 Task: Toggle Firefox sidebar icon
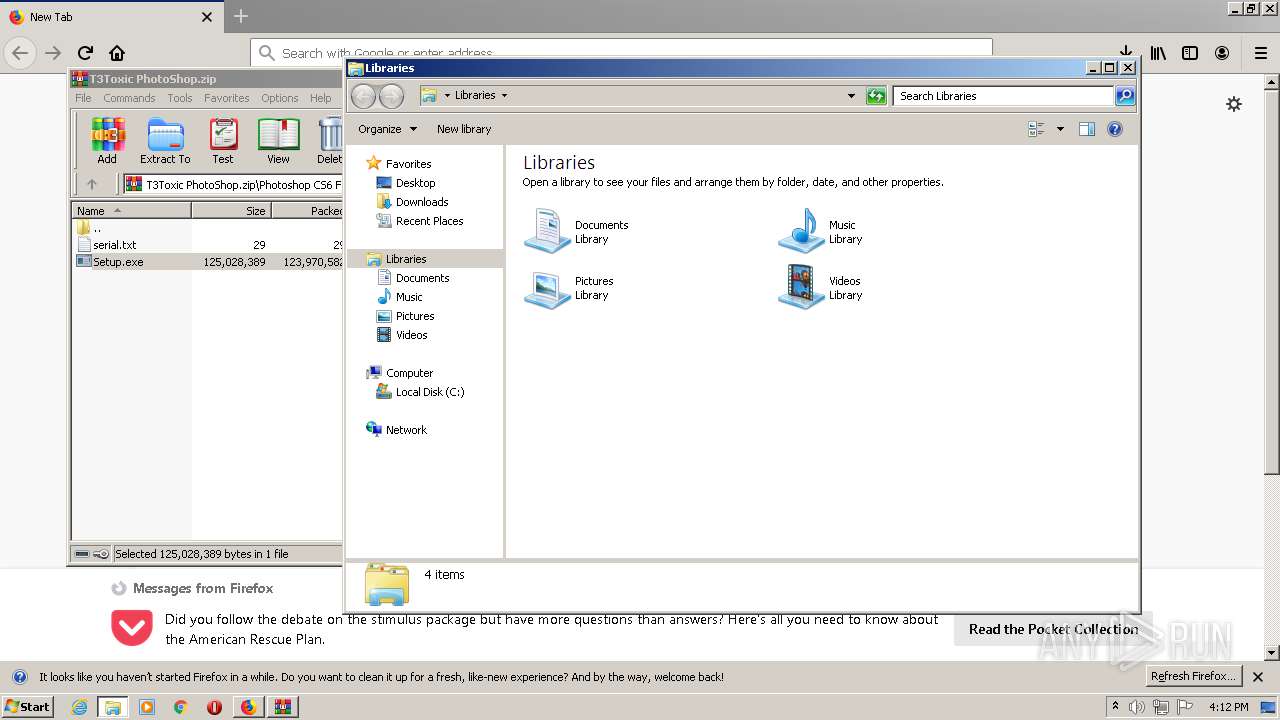pyautogui.click(x=1190, y=53)
